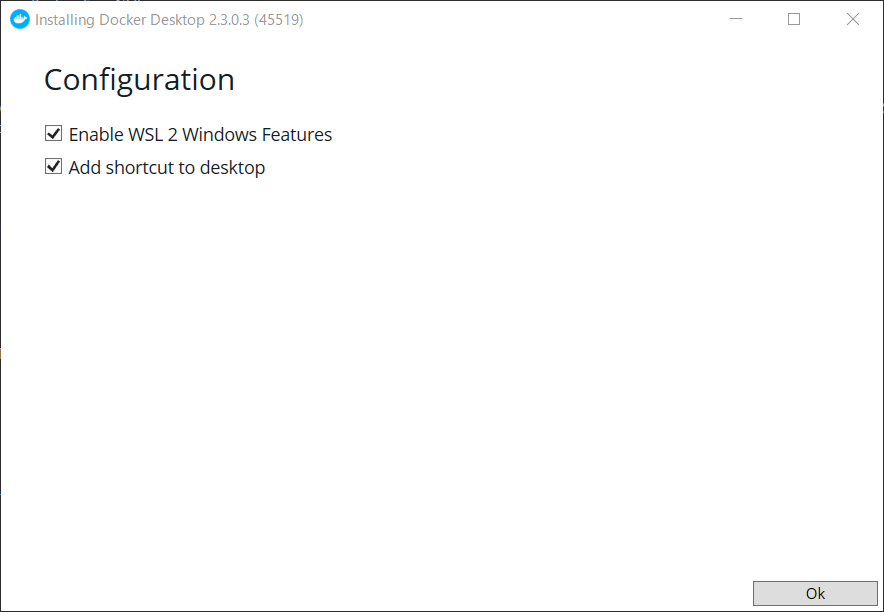Click the empty title bar area beside the title

point(505,19)
